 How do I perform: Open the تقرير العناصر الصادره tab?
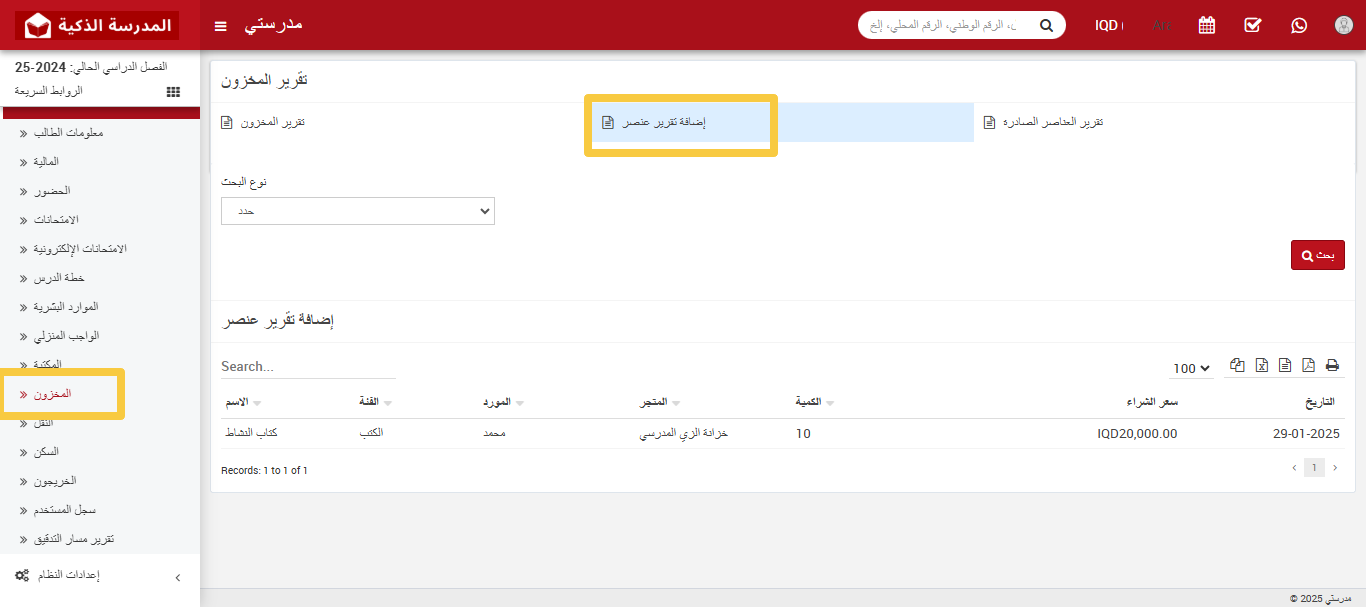click(x=1044, y=121)
